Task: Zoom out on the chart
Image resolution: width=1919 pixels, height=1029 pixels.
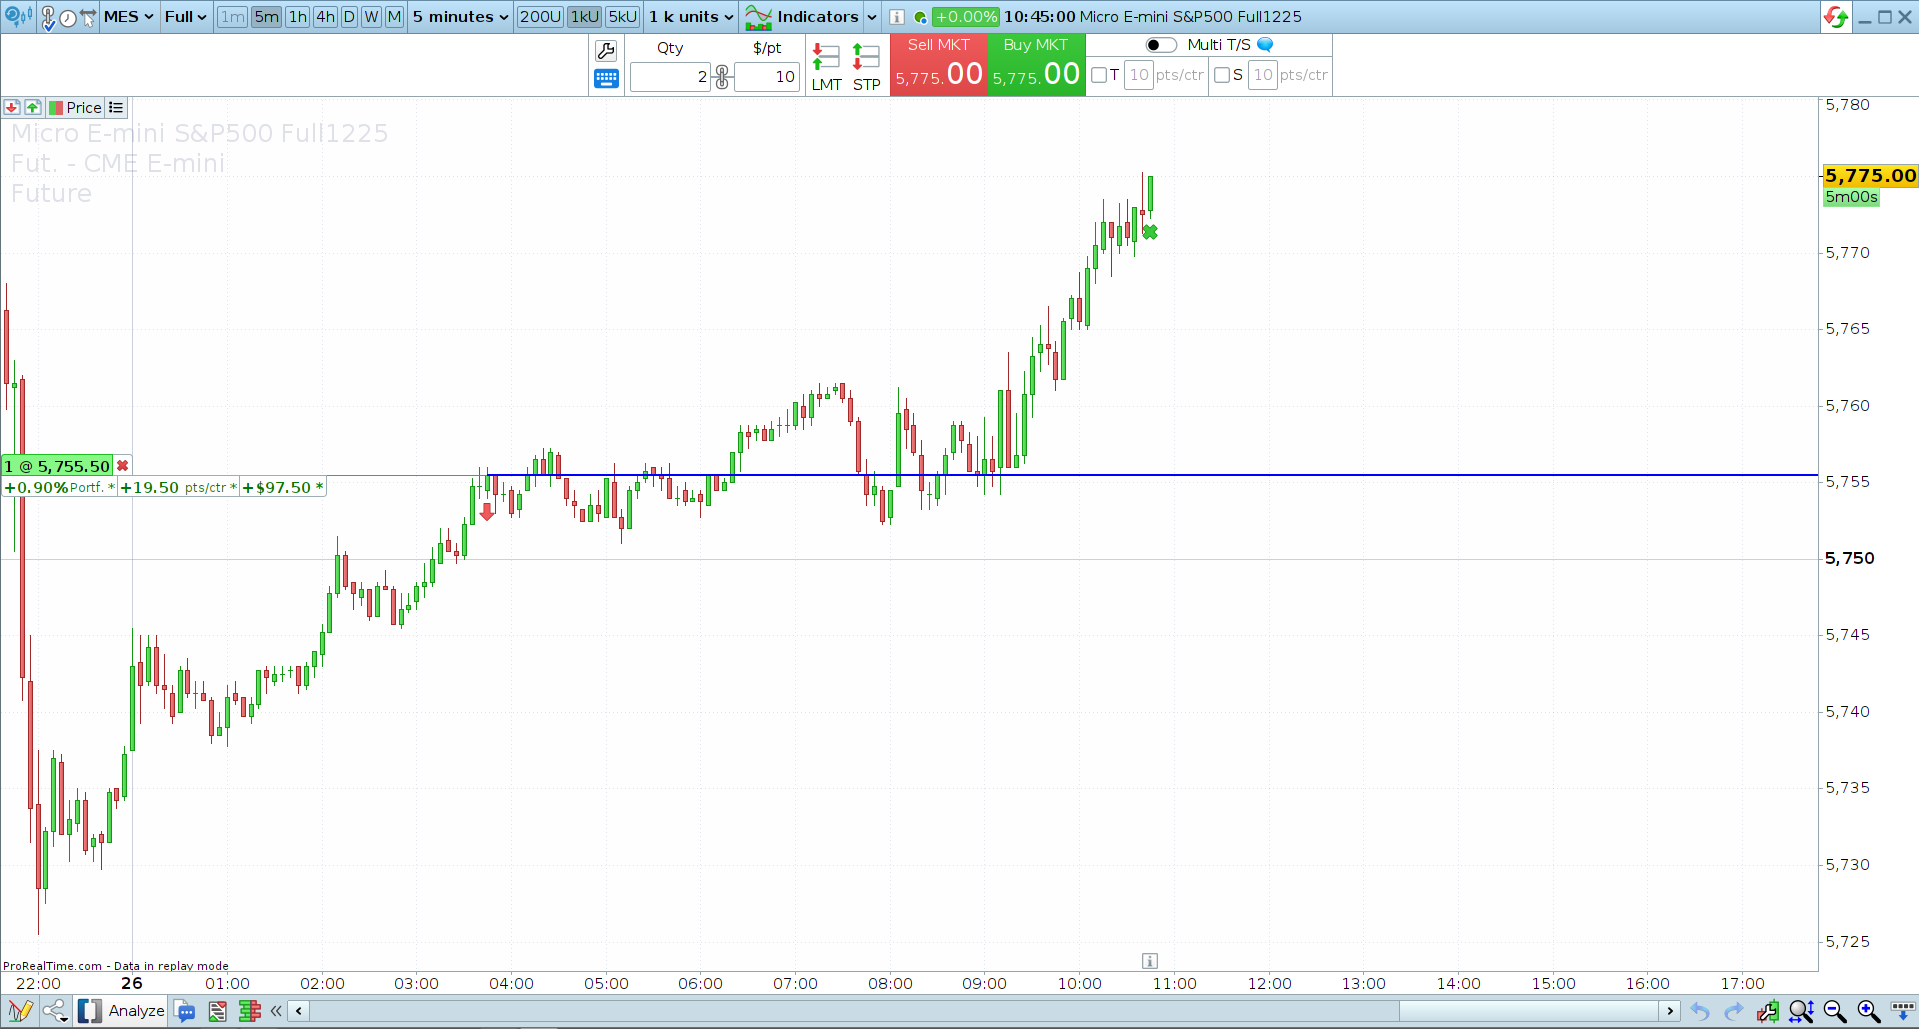Action: pos(1835,1011)
